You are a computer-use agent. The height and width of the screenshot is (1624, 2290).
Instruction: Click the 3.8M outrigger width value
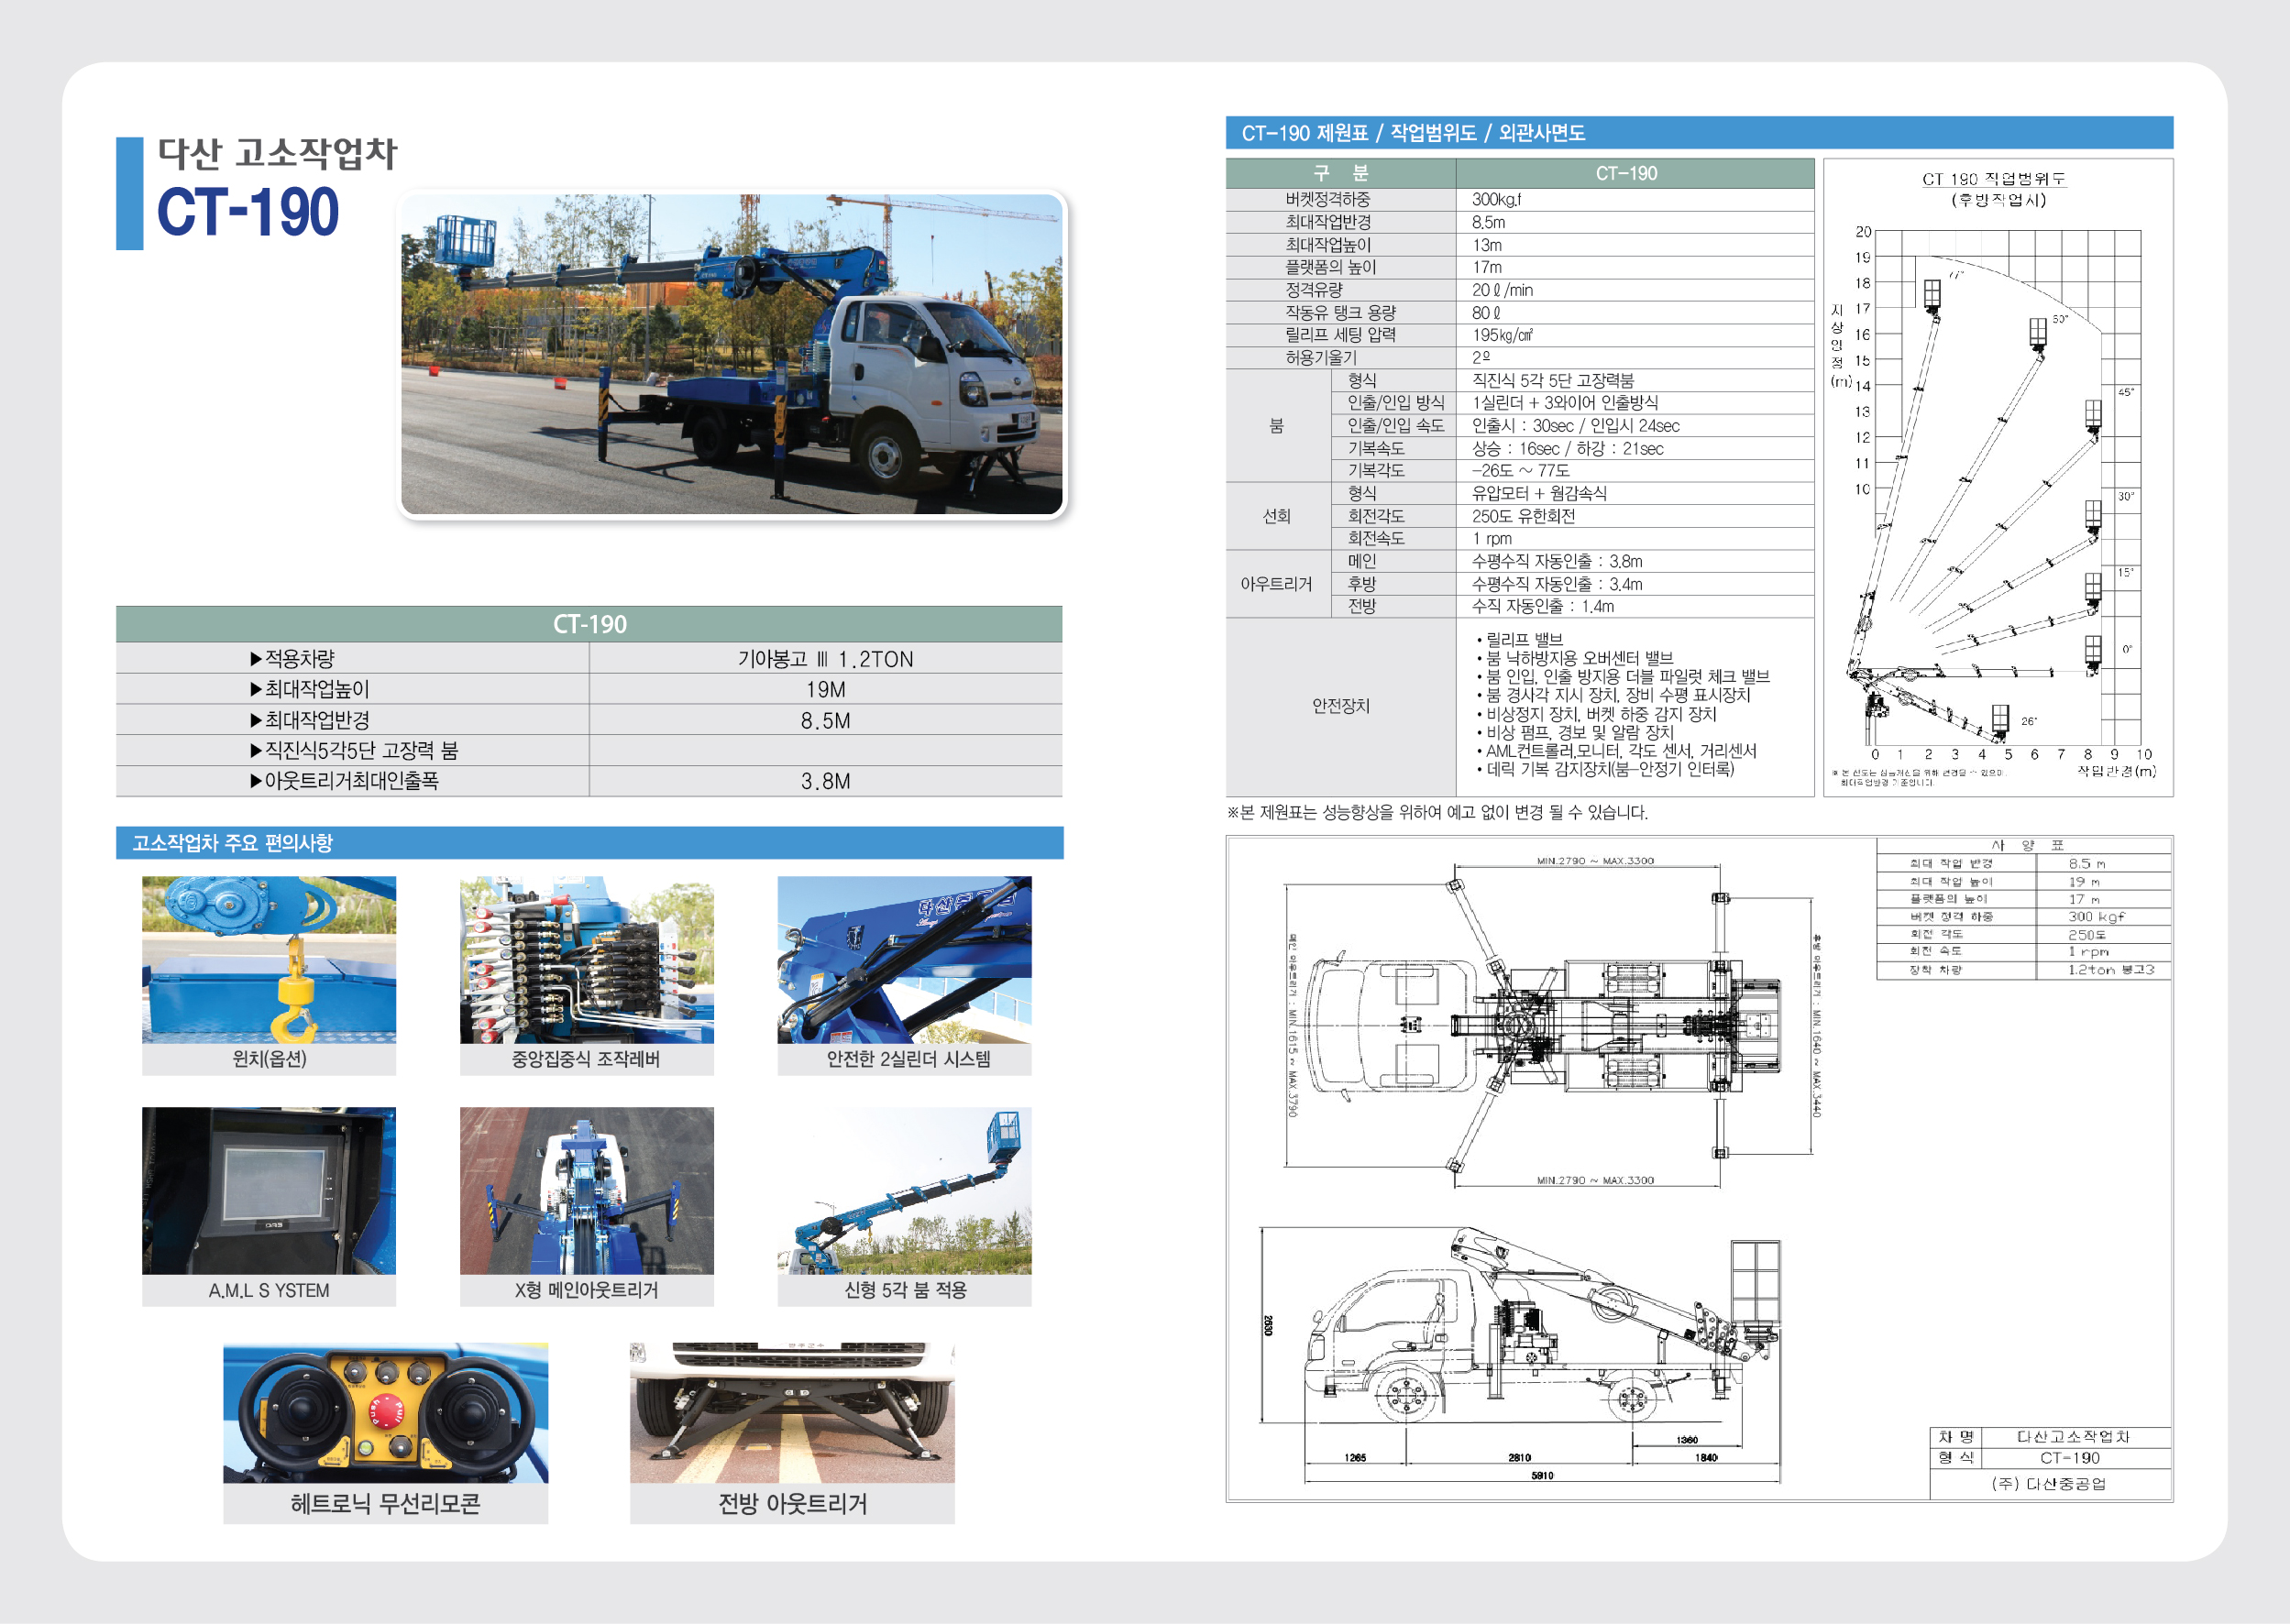click(x=825, y=781)
